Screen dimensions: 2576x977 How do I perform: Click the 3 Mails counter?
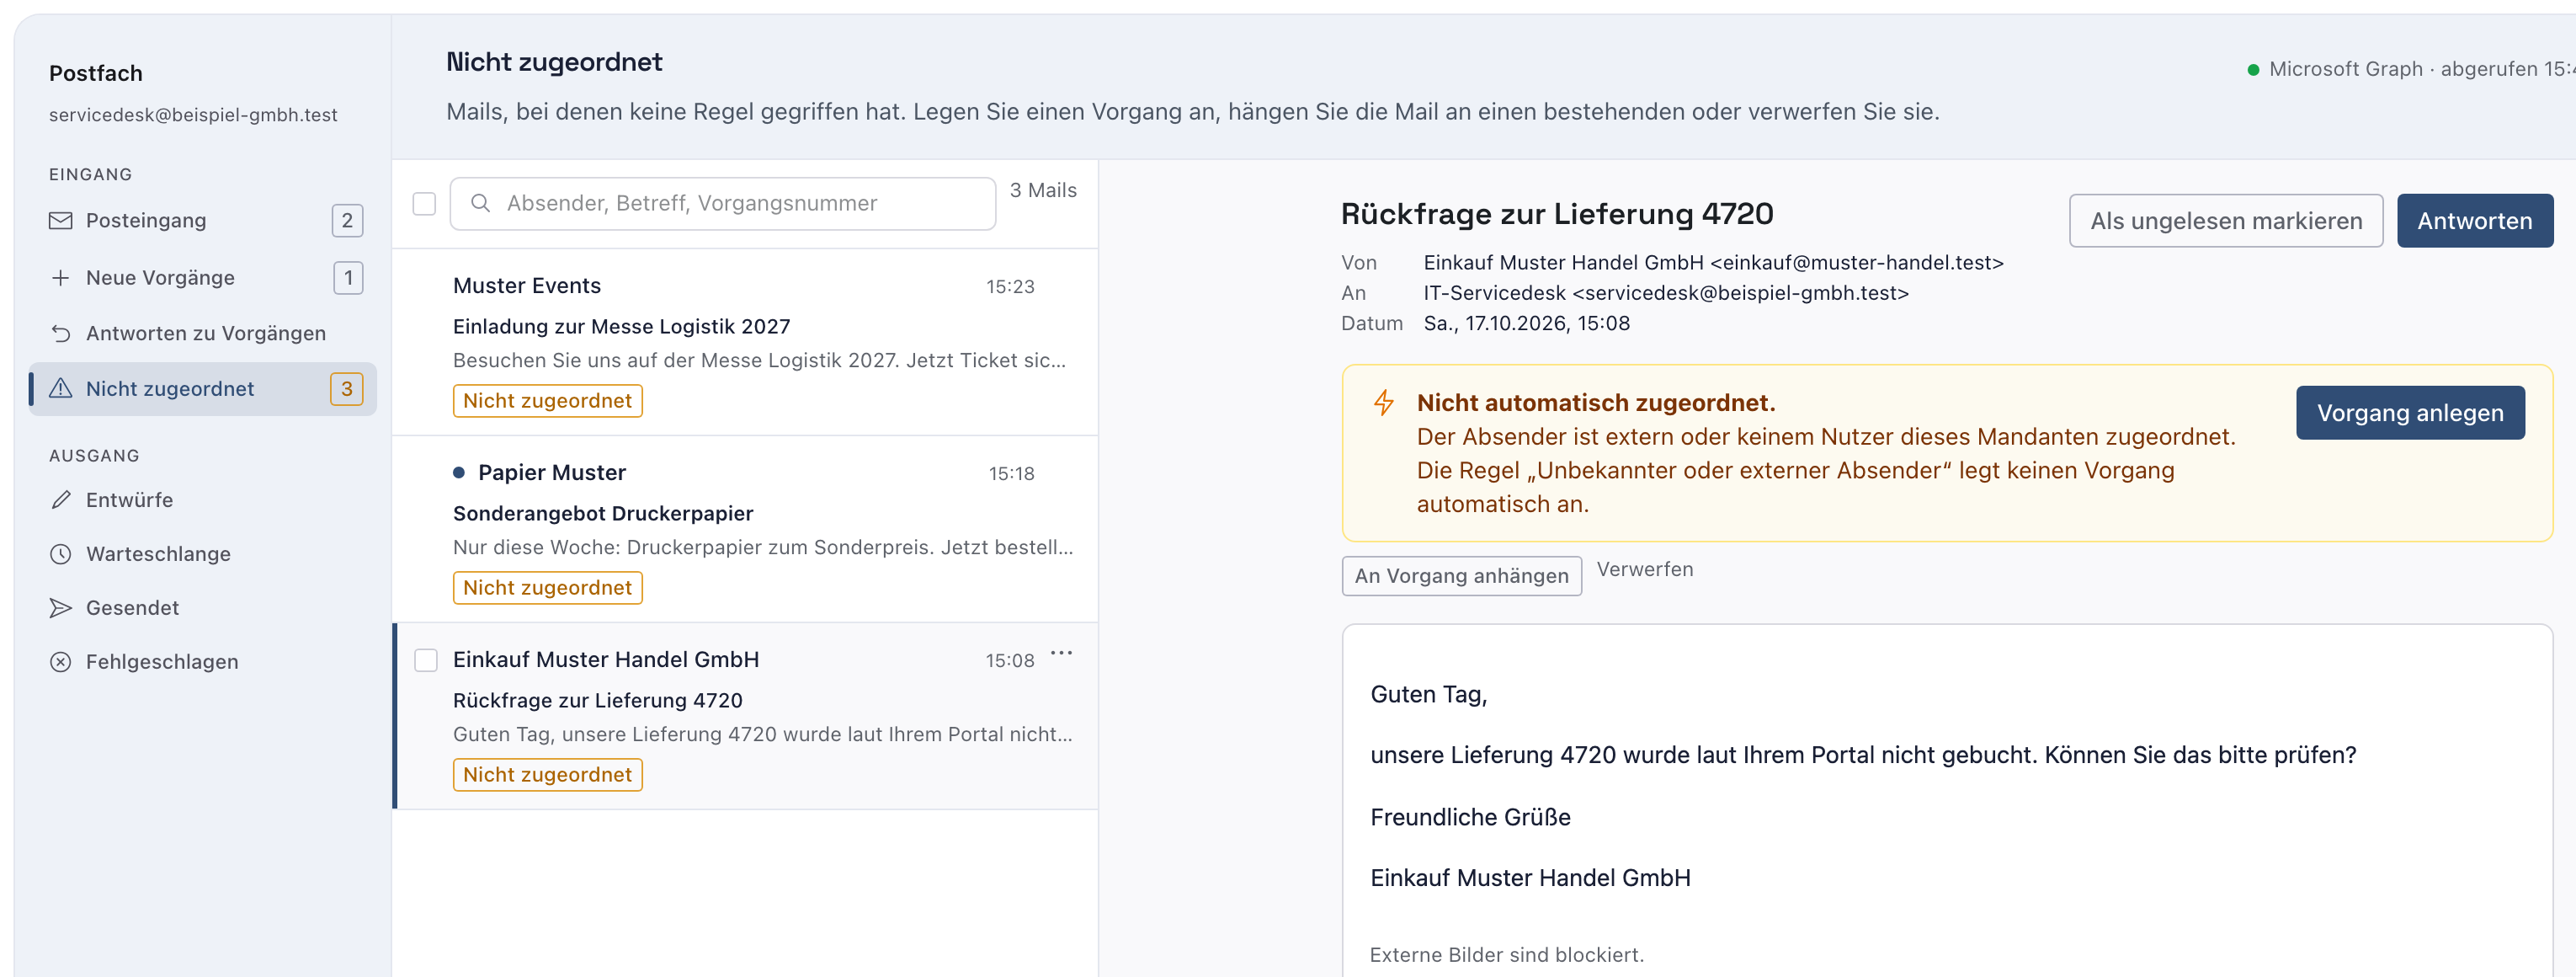[x=1043, y=190]
